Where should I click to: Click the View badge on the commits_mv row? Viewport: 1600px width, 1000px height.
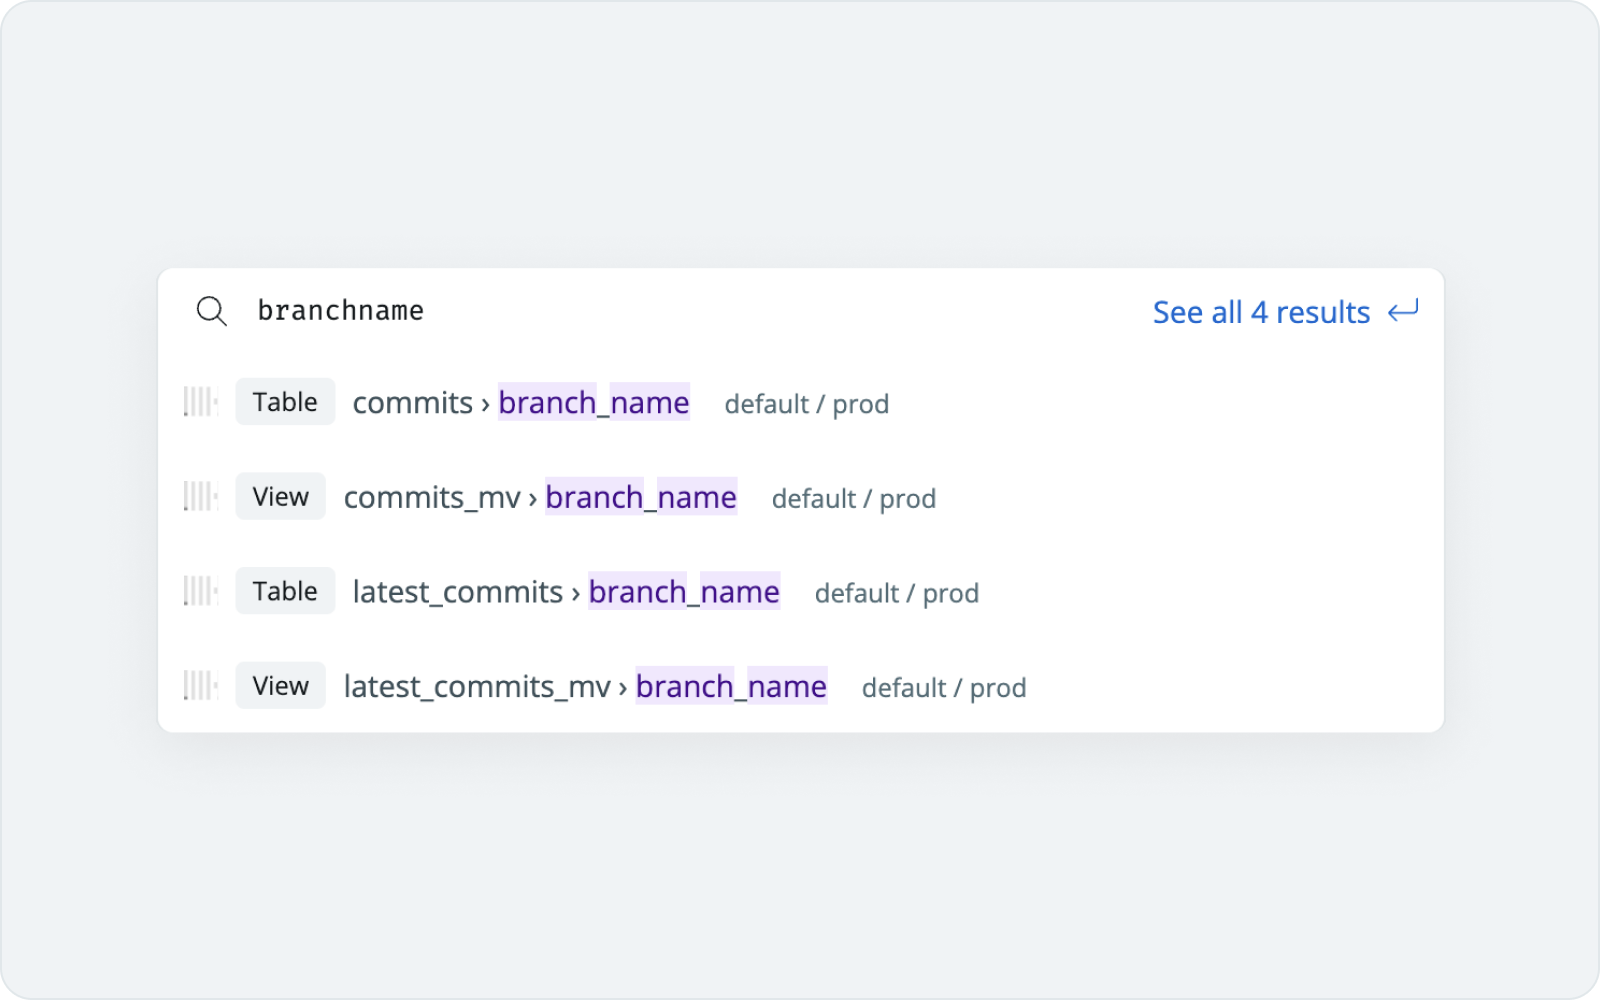coord(280,496)
